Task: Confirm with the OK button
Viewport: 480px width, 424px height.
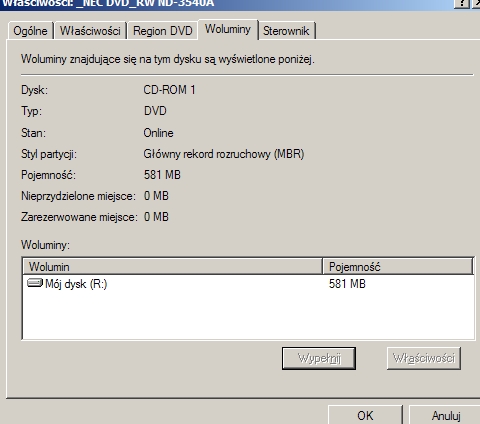Action: [x=365, y=415]
